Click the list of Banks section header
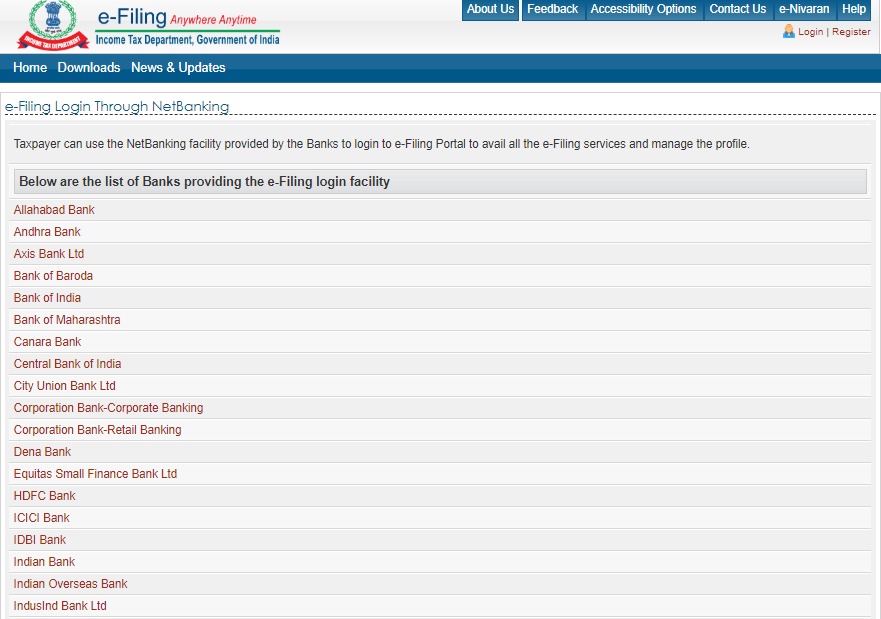881x619 pixels. pos(440,181)
